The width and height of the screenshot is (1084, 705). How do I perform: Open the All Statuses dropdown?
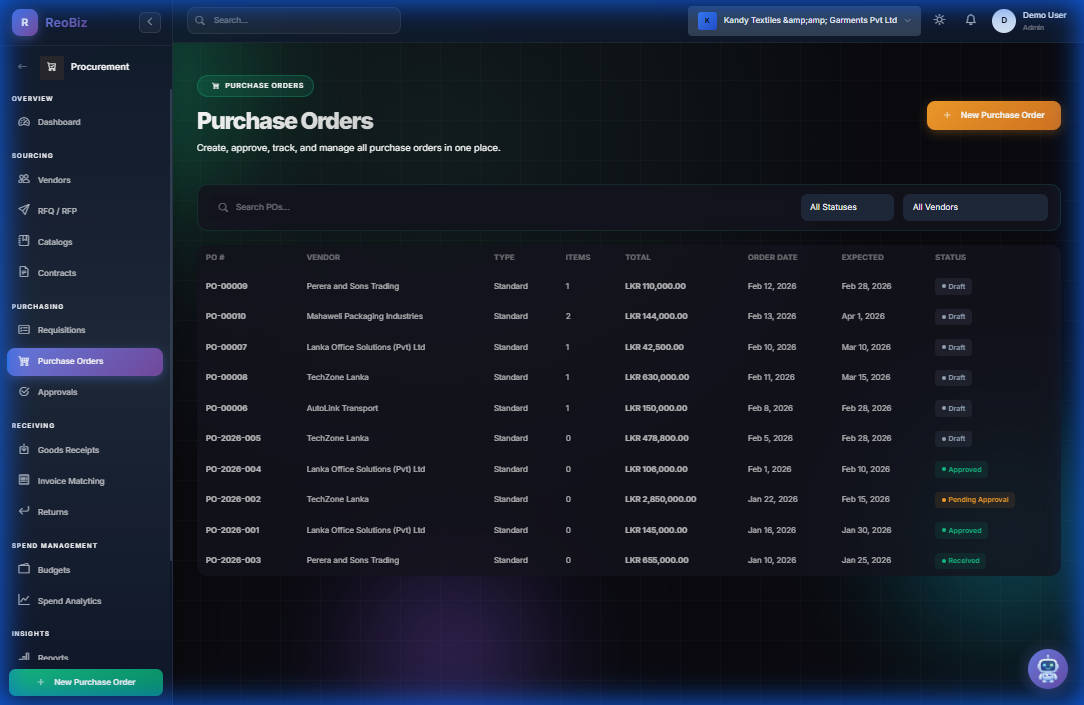pyautogui.click(x=846, y=207)
